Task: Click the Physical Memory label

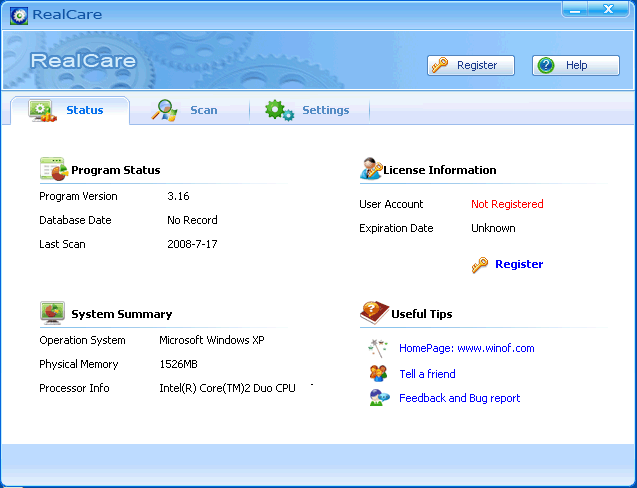Action: [x=78, y=364]
